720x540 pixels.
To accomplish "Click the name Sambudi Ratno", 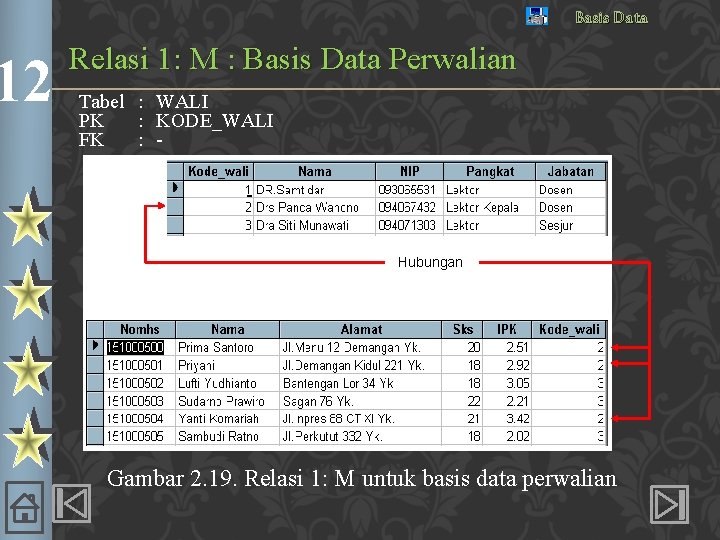I will click(219, 436).
